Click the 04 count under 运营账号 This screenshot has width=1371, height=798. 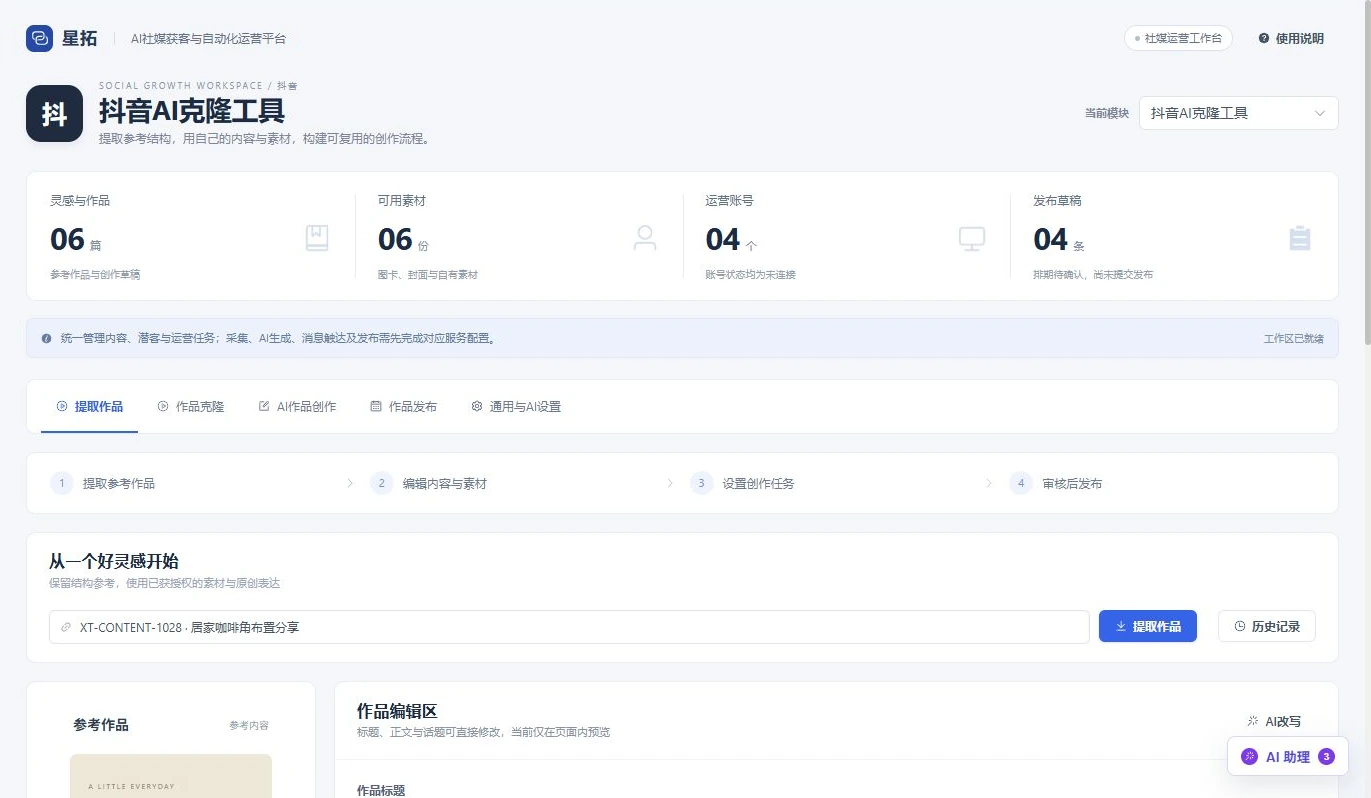(x=722, y=240)
